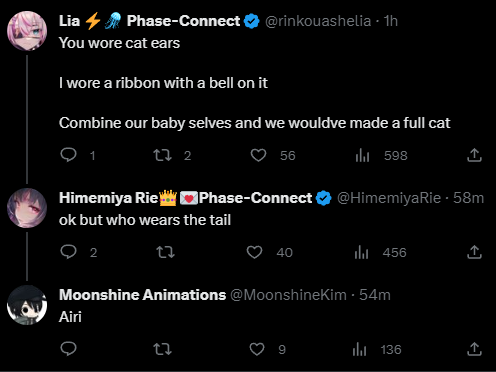The image size is (496, 372).
Task: Like Lia's tweet with 56 likes
Action: pos(258,155)
